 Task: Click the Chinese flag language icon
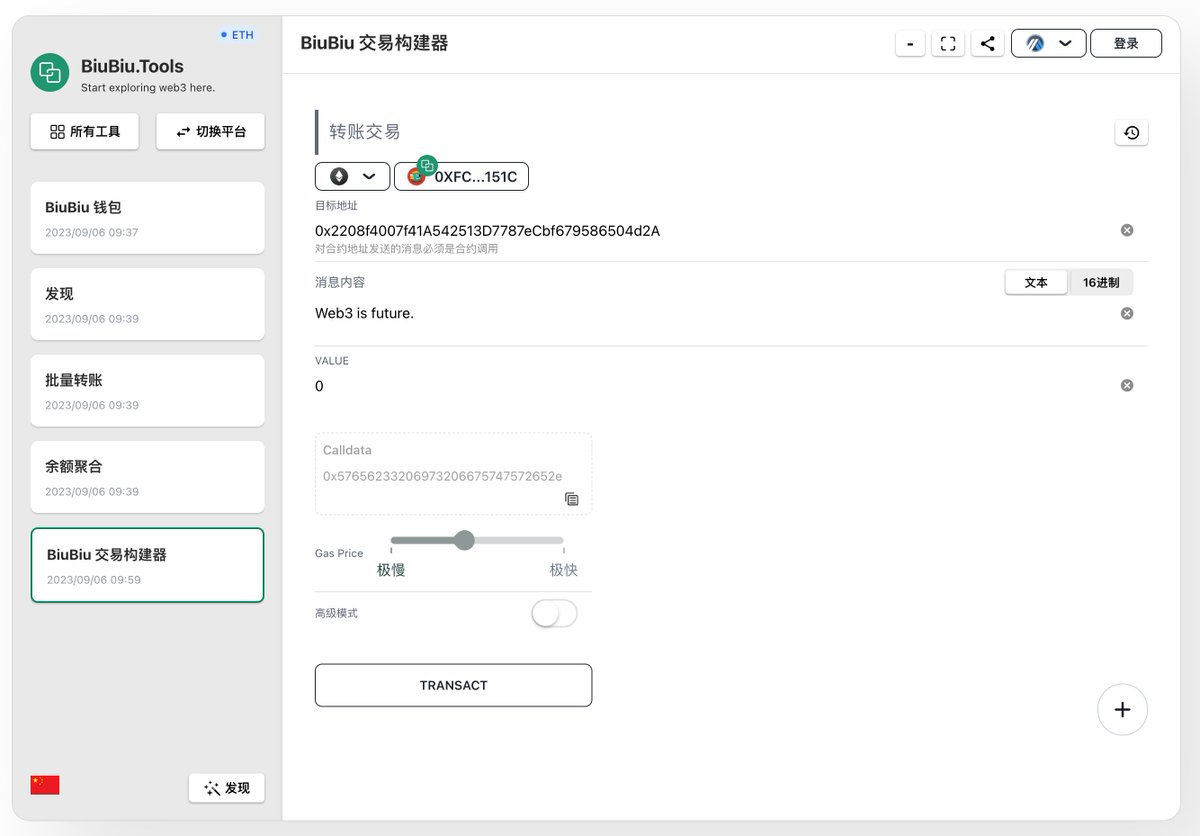(45, 785)
